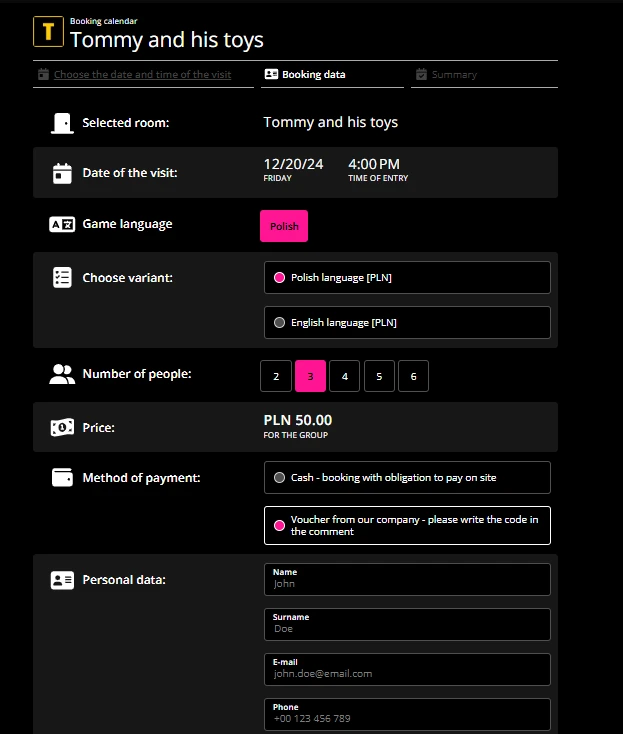Go back to Choose the date and time step

coord(142,75)
